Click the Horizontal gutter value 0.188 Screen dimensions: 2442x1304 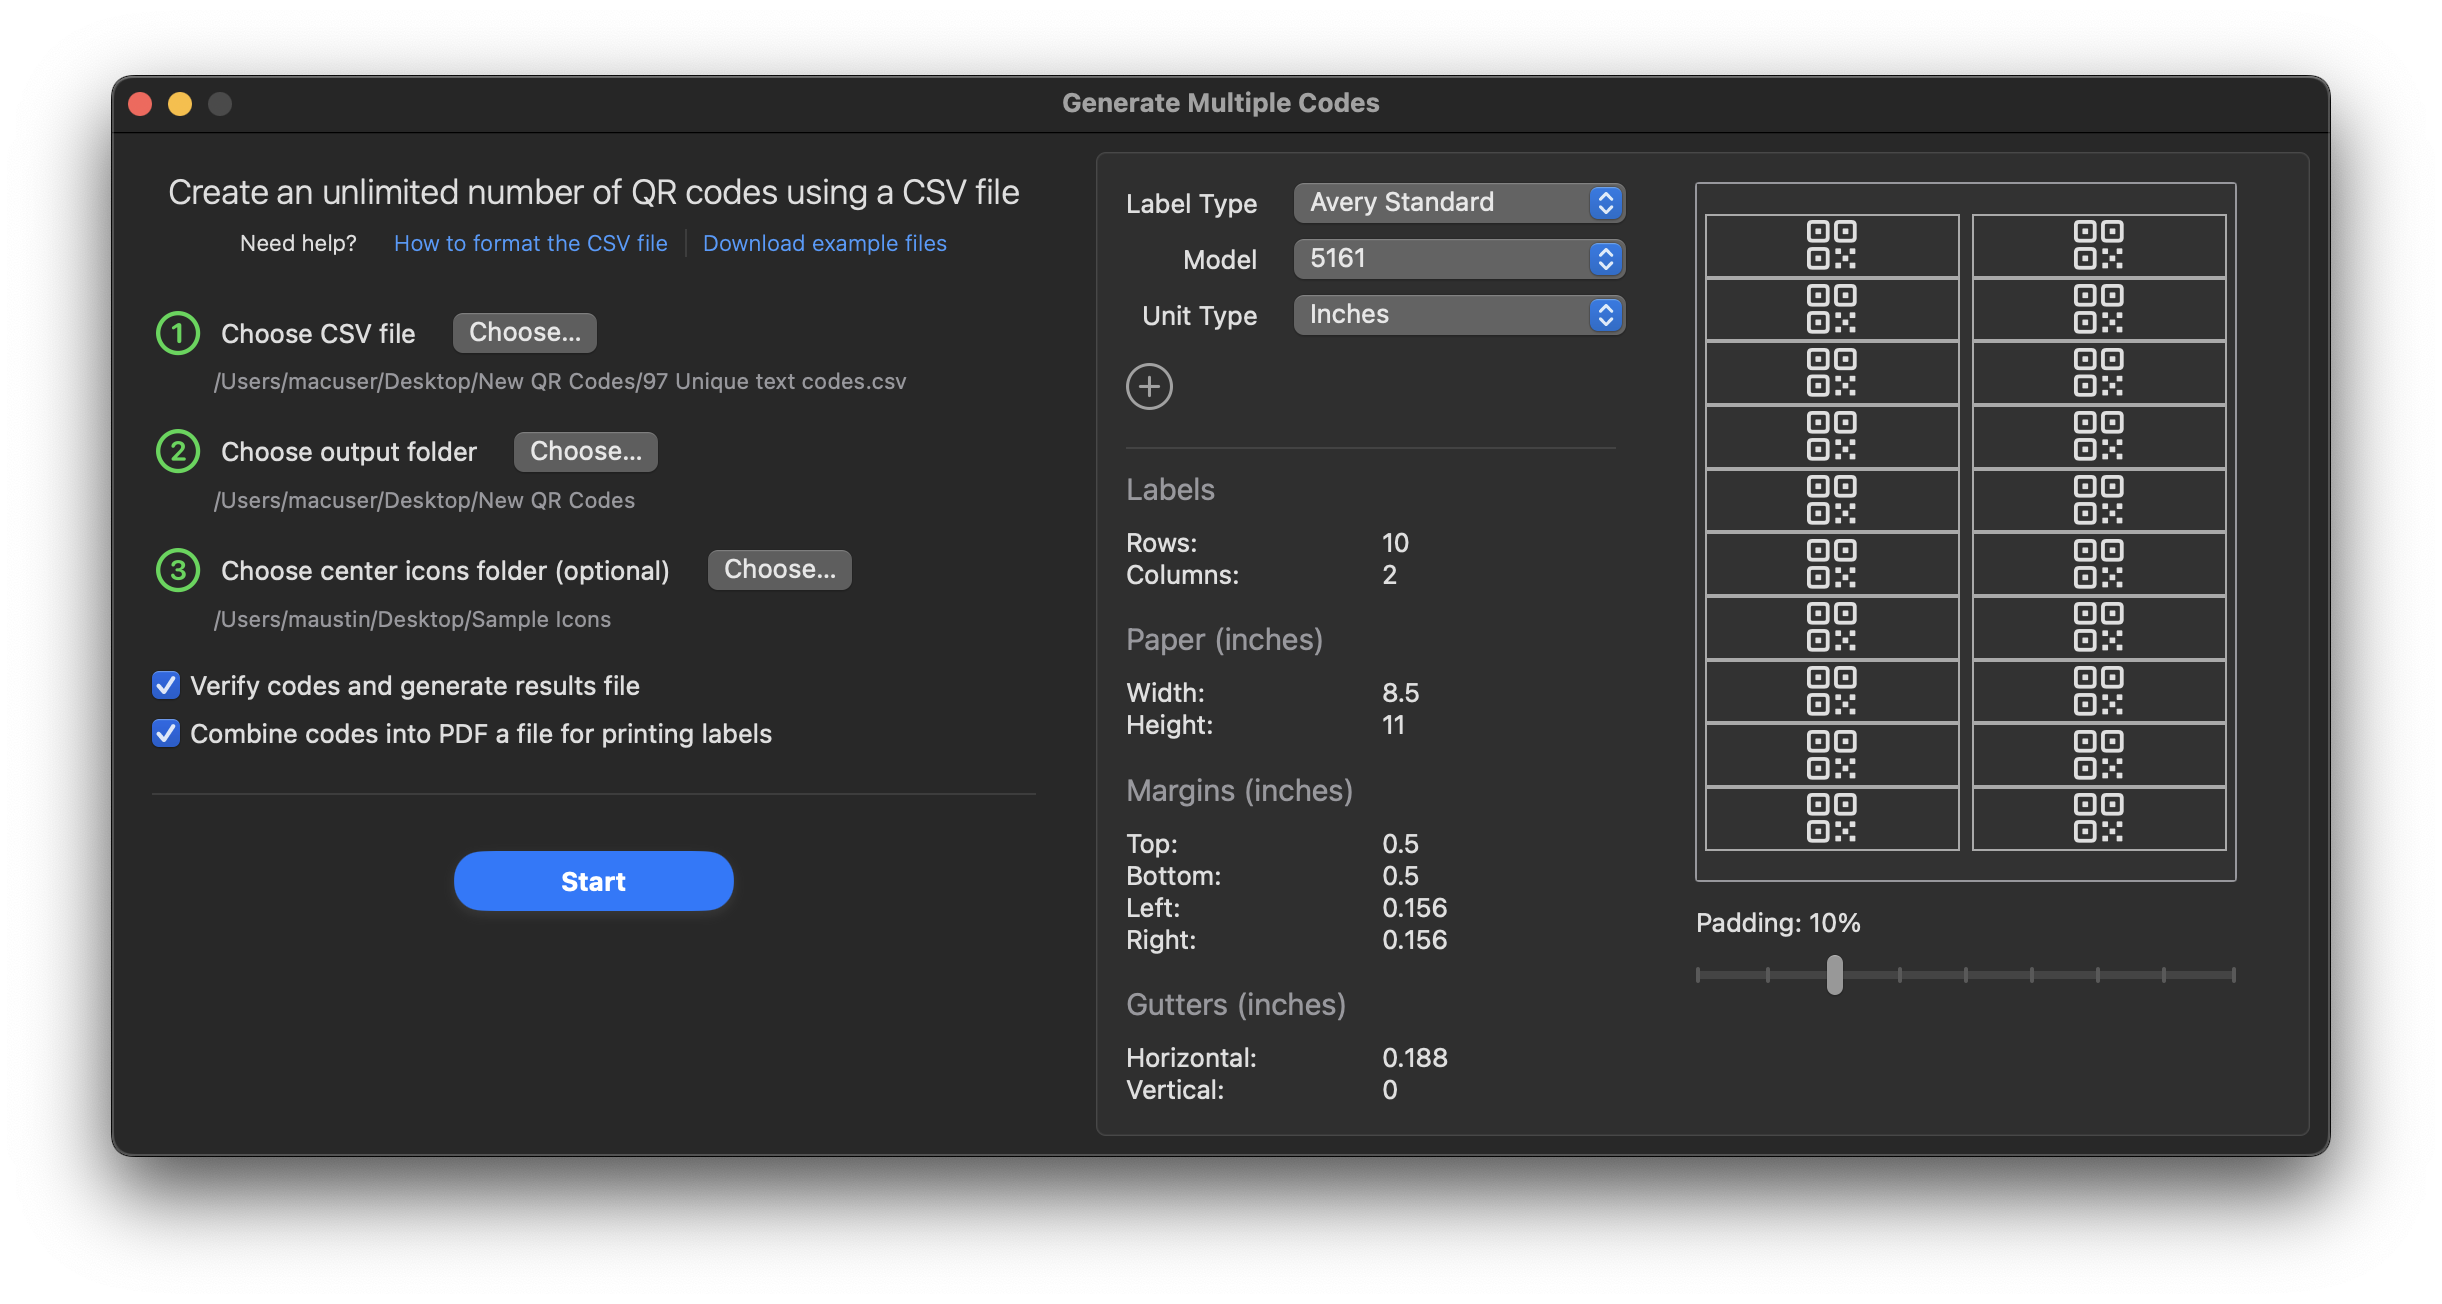click(1415, 1058)
